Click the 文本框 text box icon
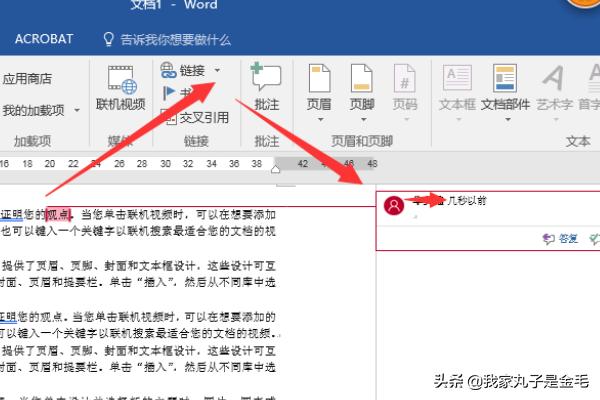The width and height of the screenshot is (600, 400). [457, 78]
